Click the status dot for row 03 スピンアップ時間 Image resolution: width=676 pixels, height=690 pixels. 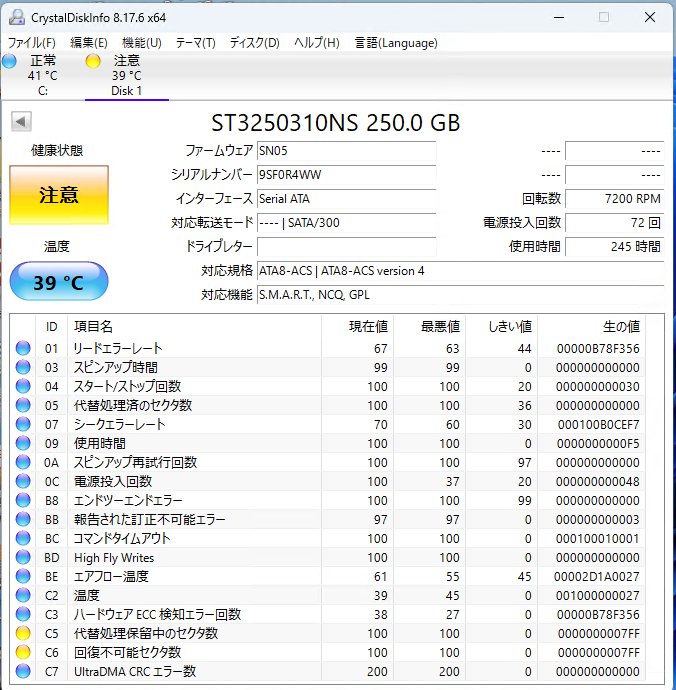click(23, 367)
